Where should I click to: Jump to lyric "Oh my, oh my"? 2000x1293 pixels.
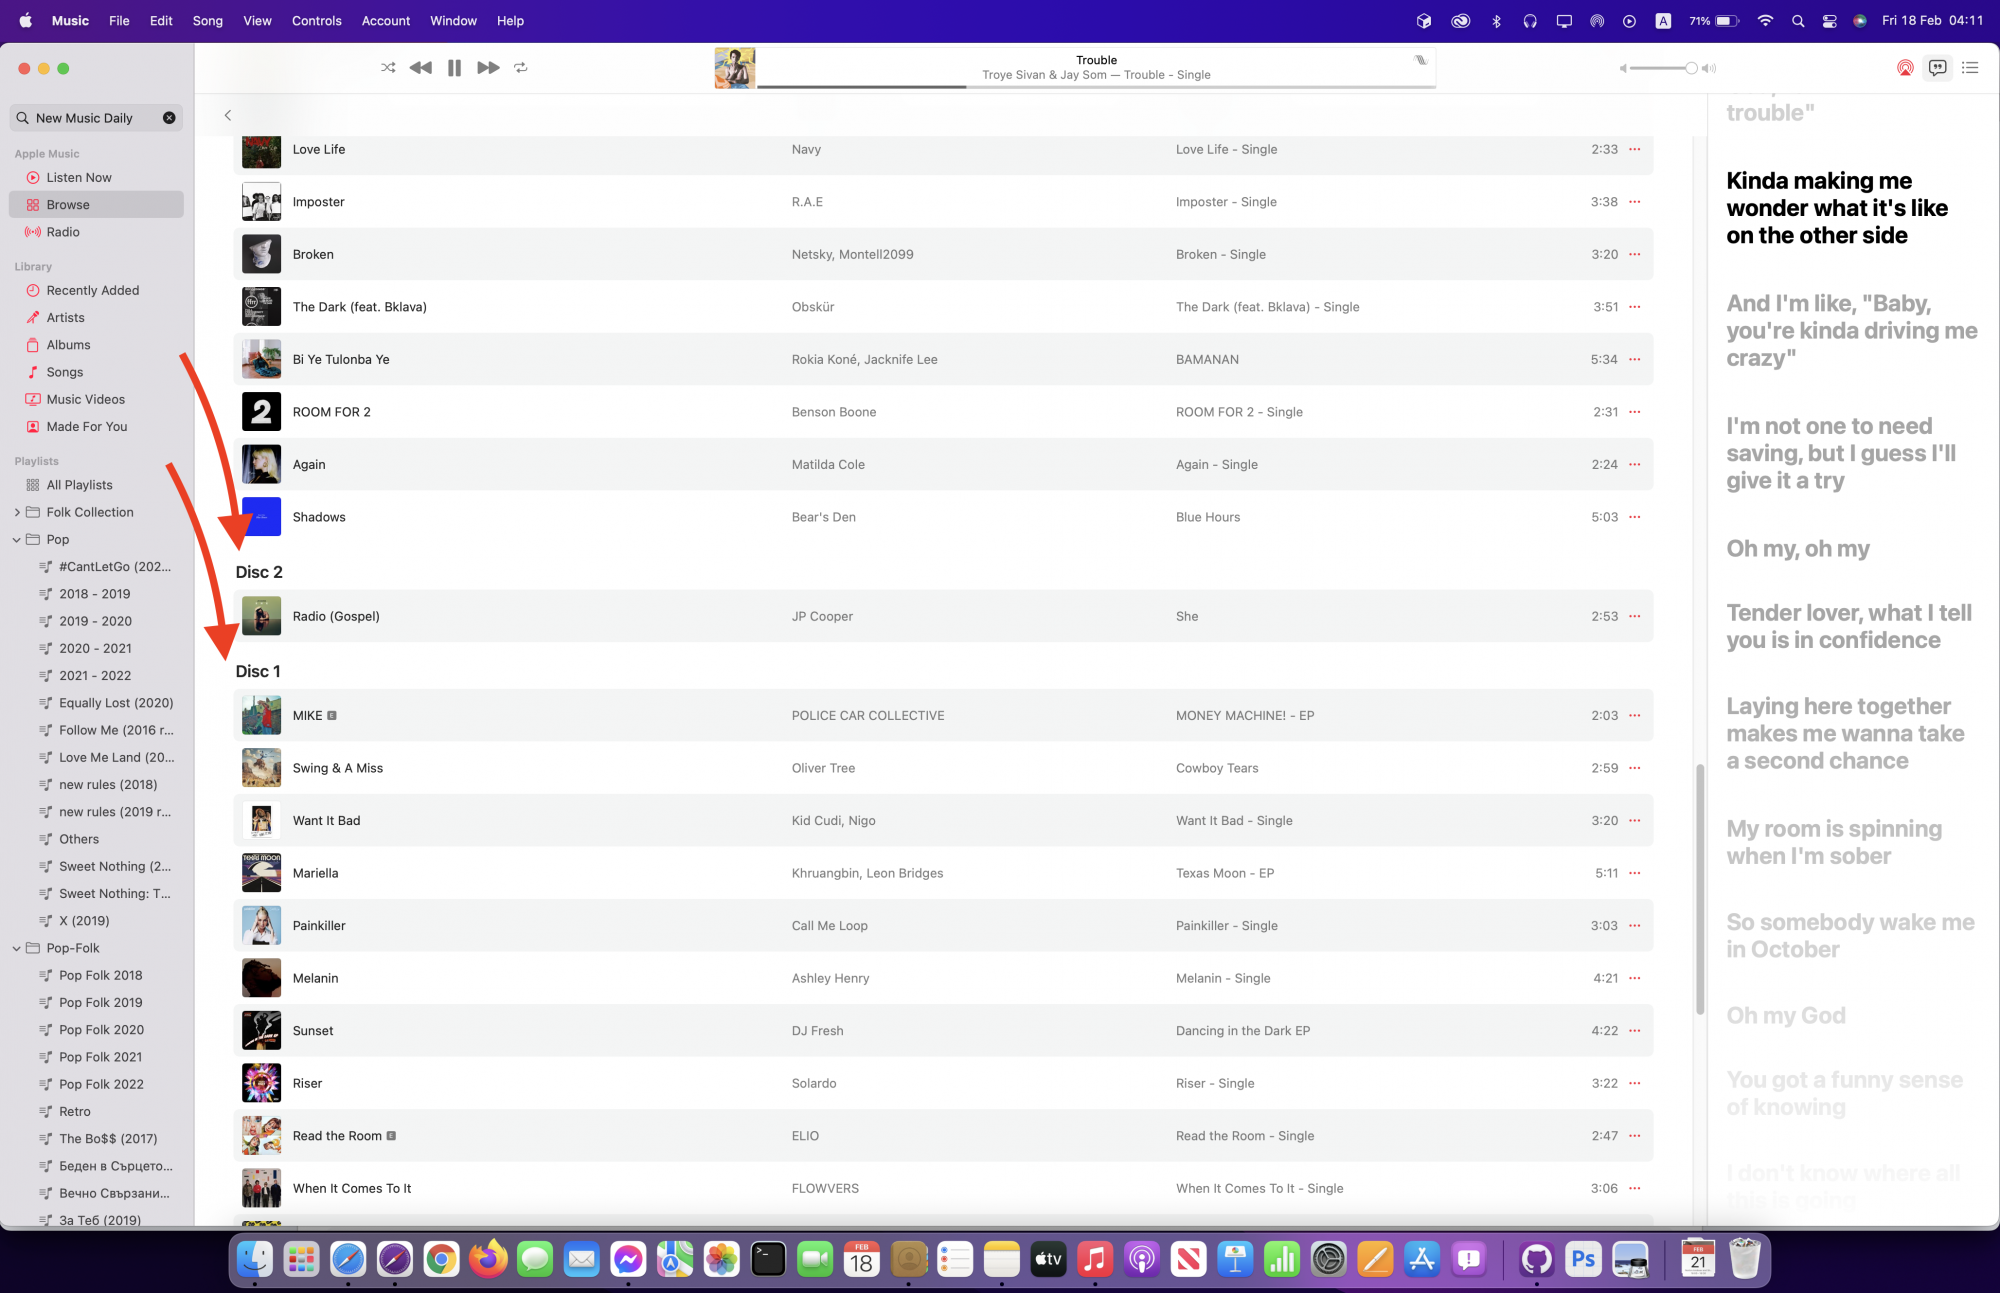(1798, 548)
